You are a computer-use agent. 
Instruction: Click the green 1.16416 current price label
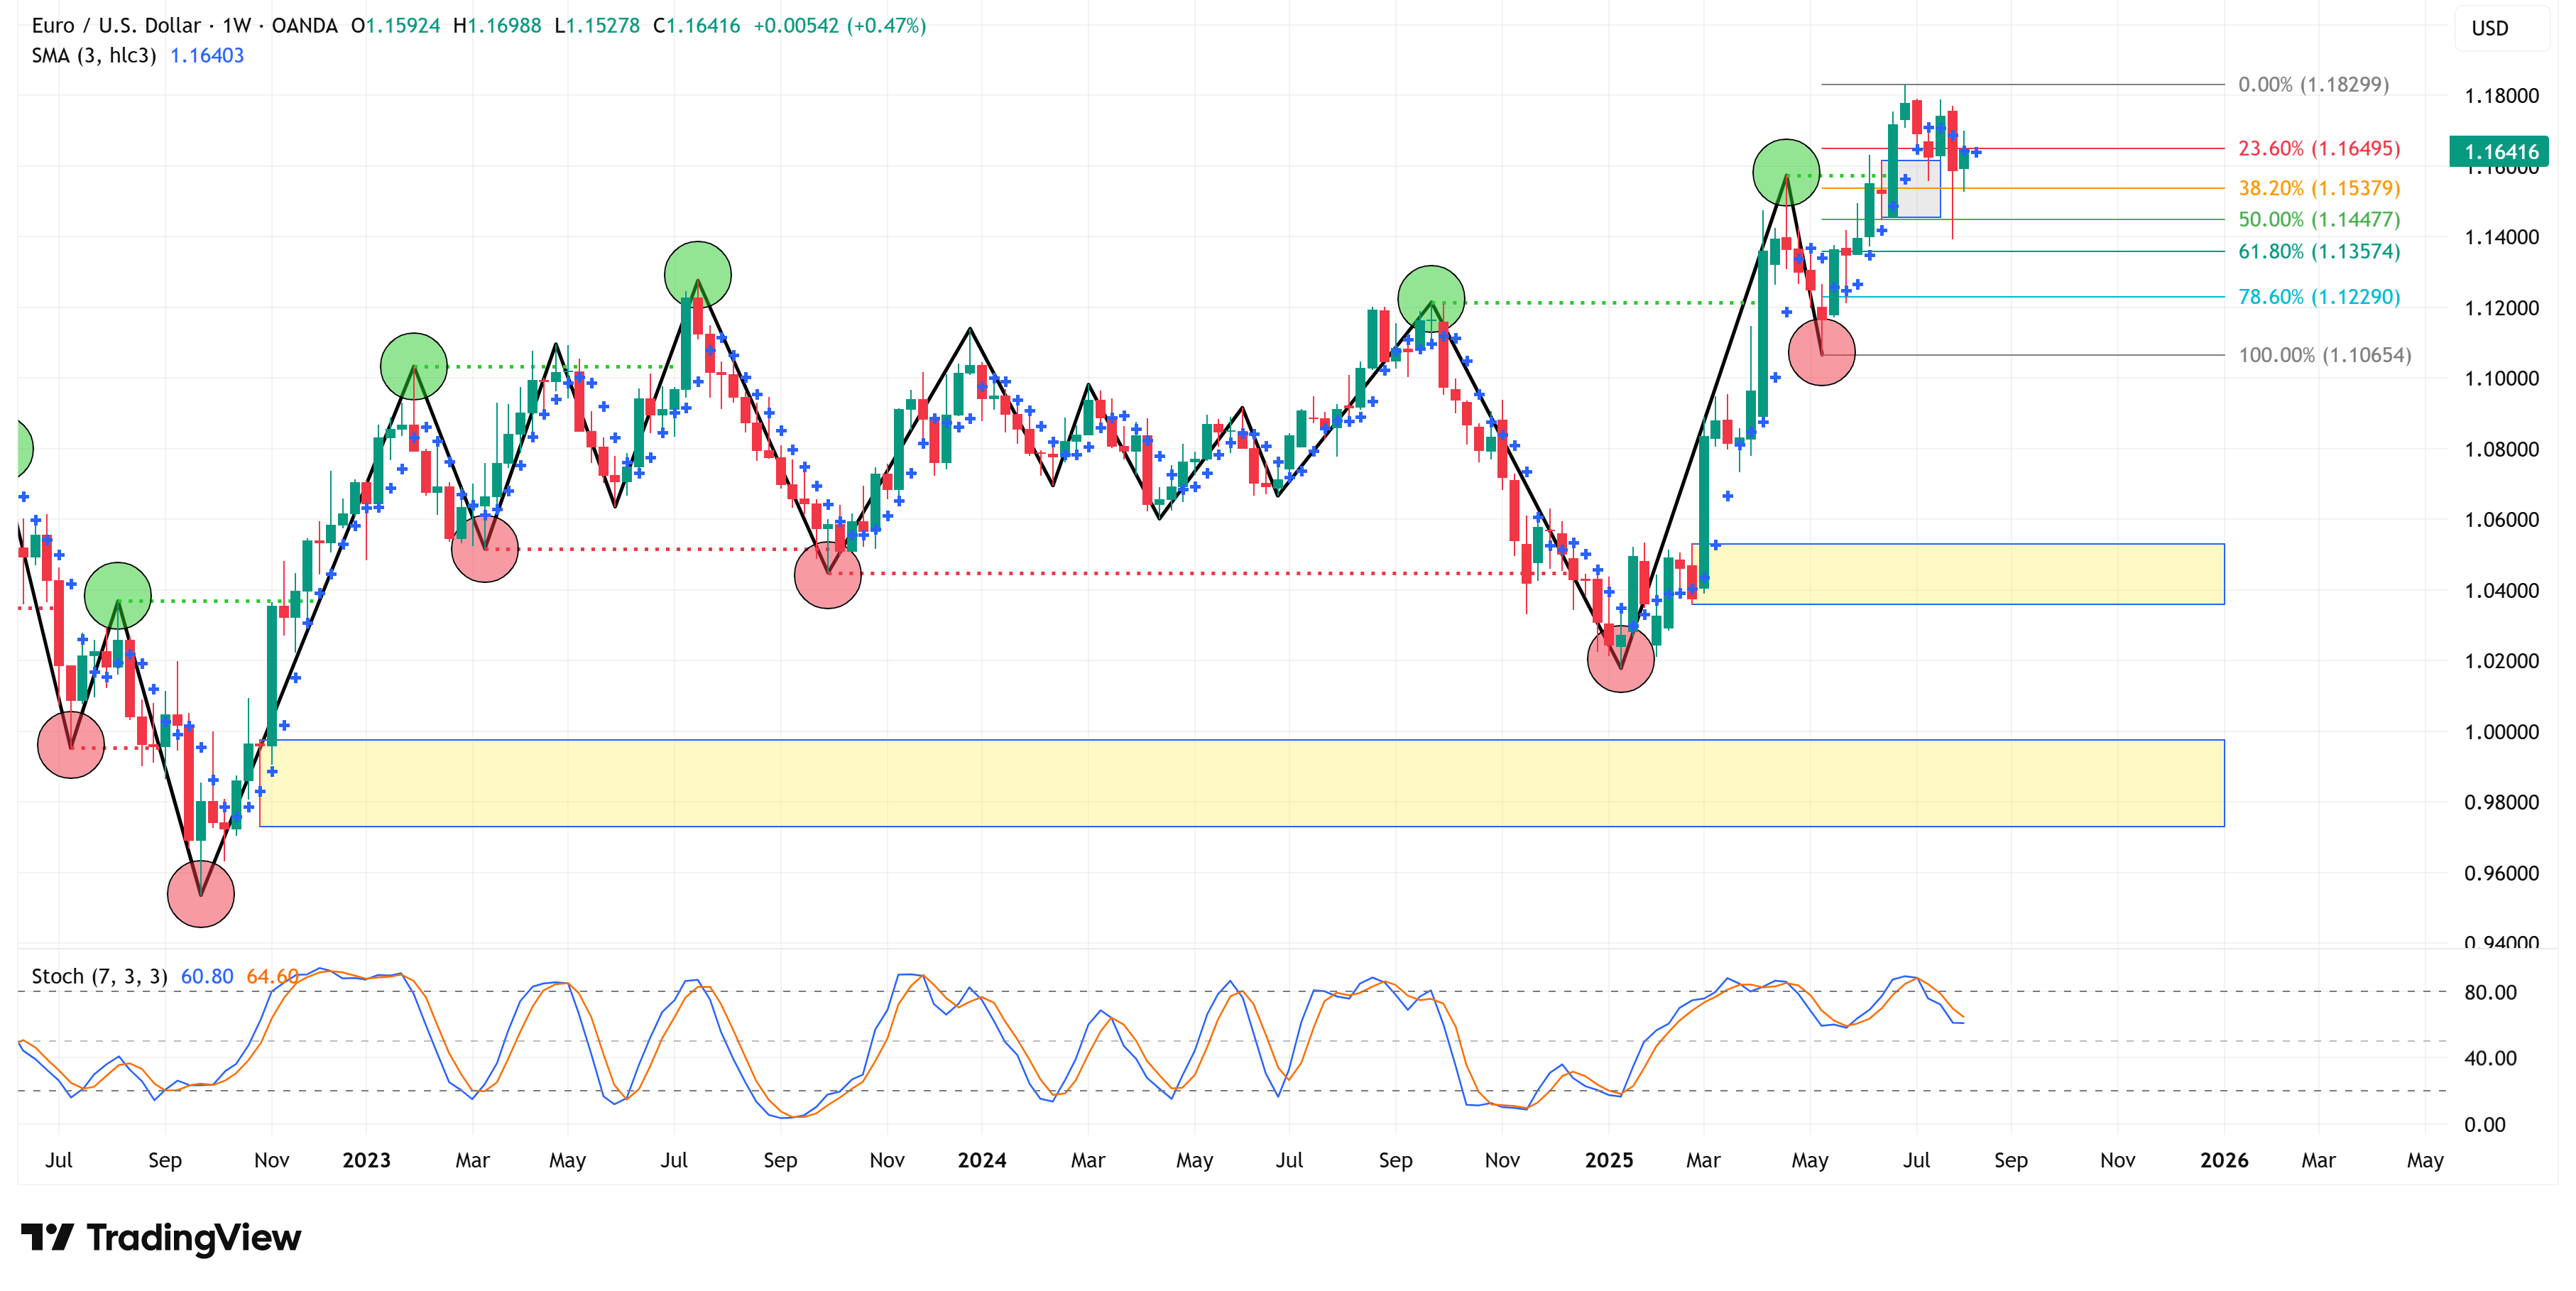pyautogui.click(x=2500, y=152)
